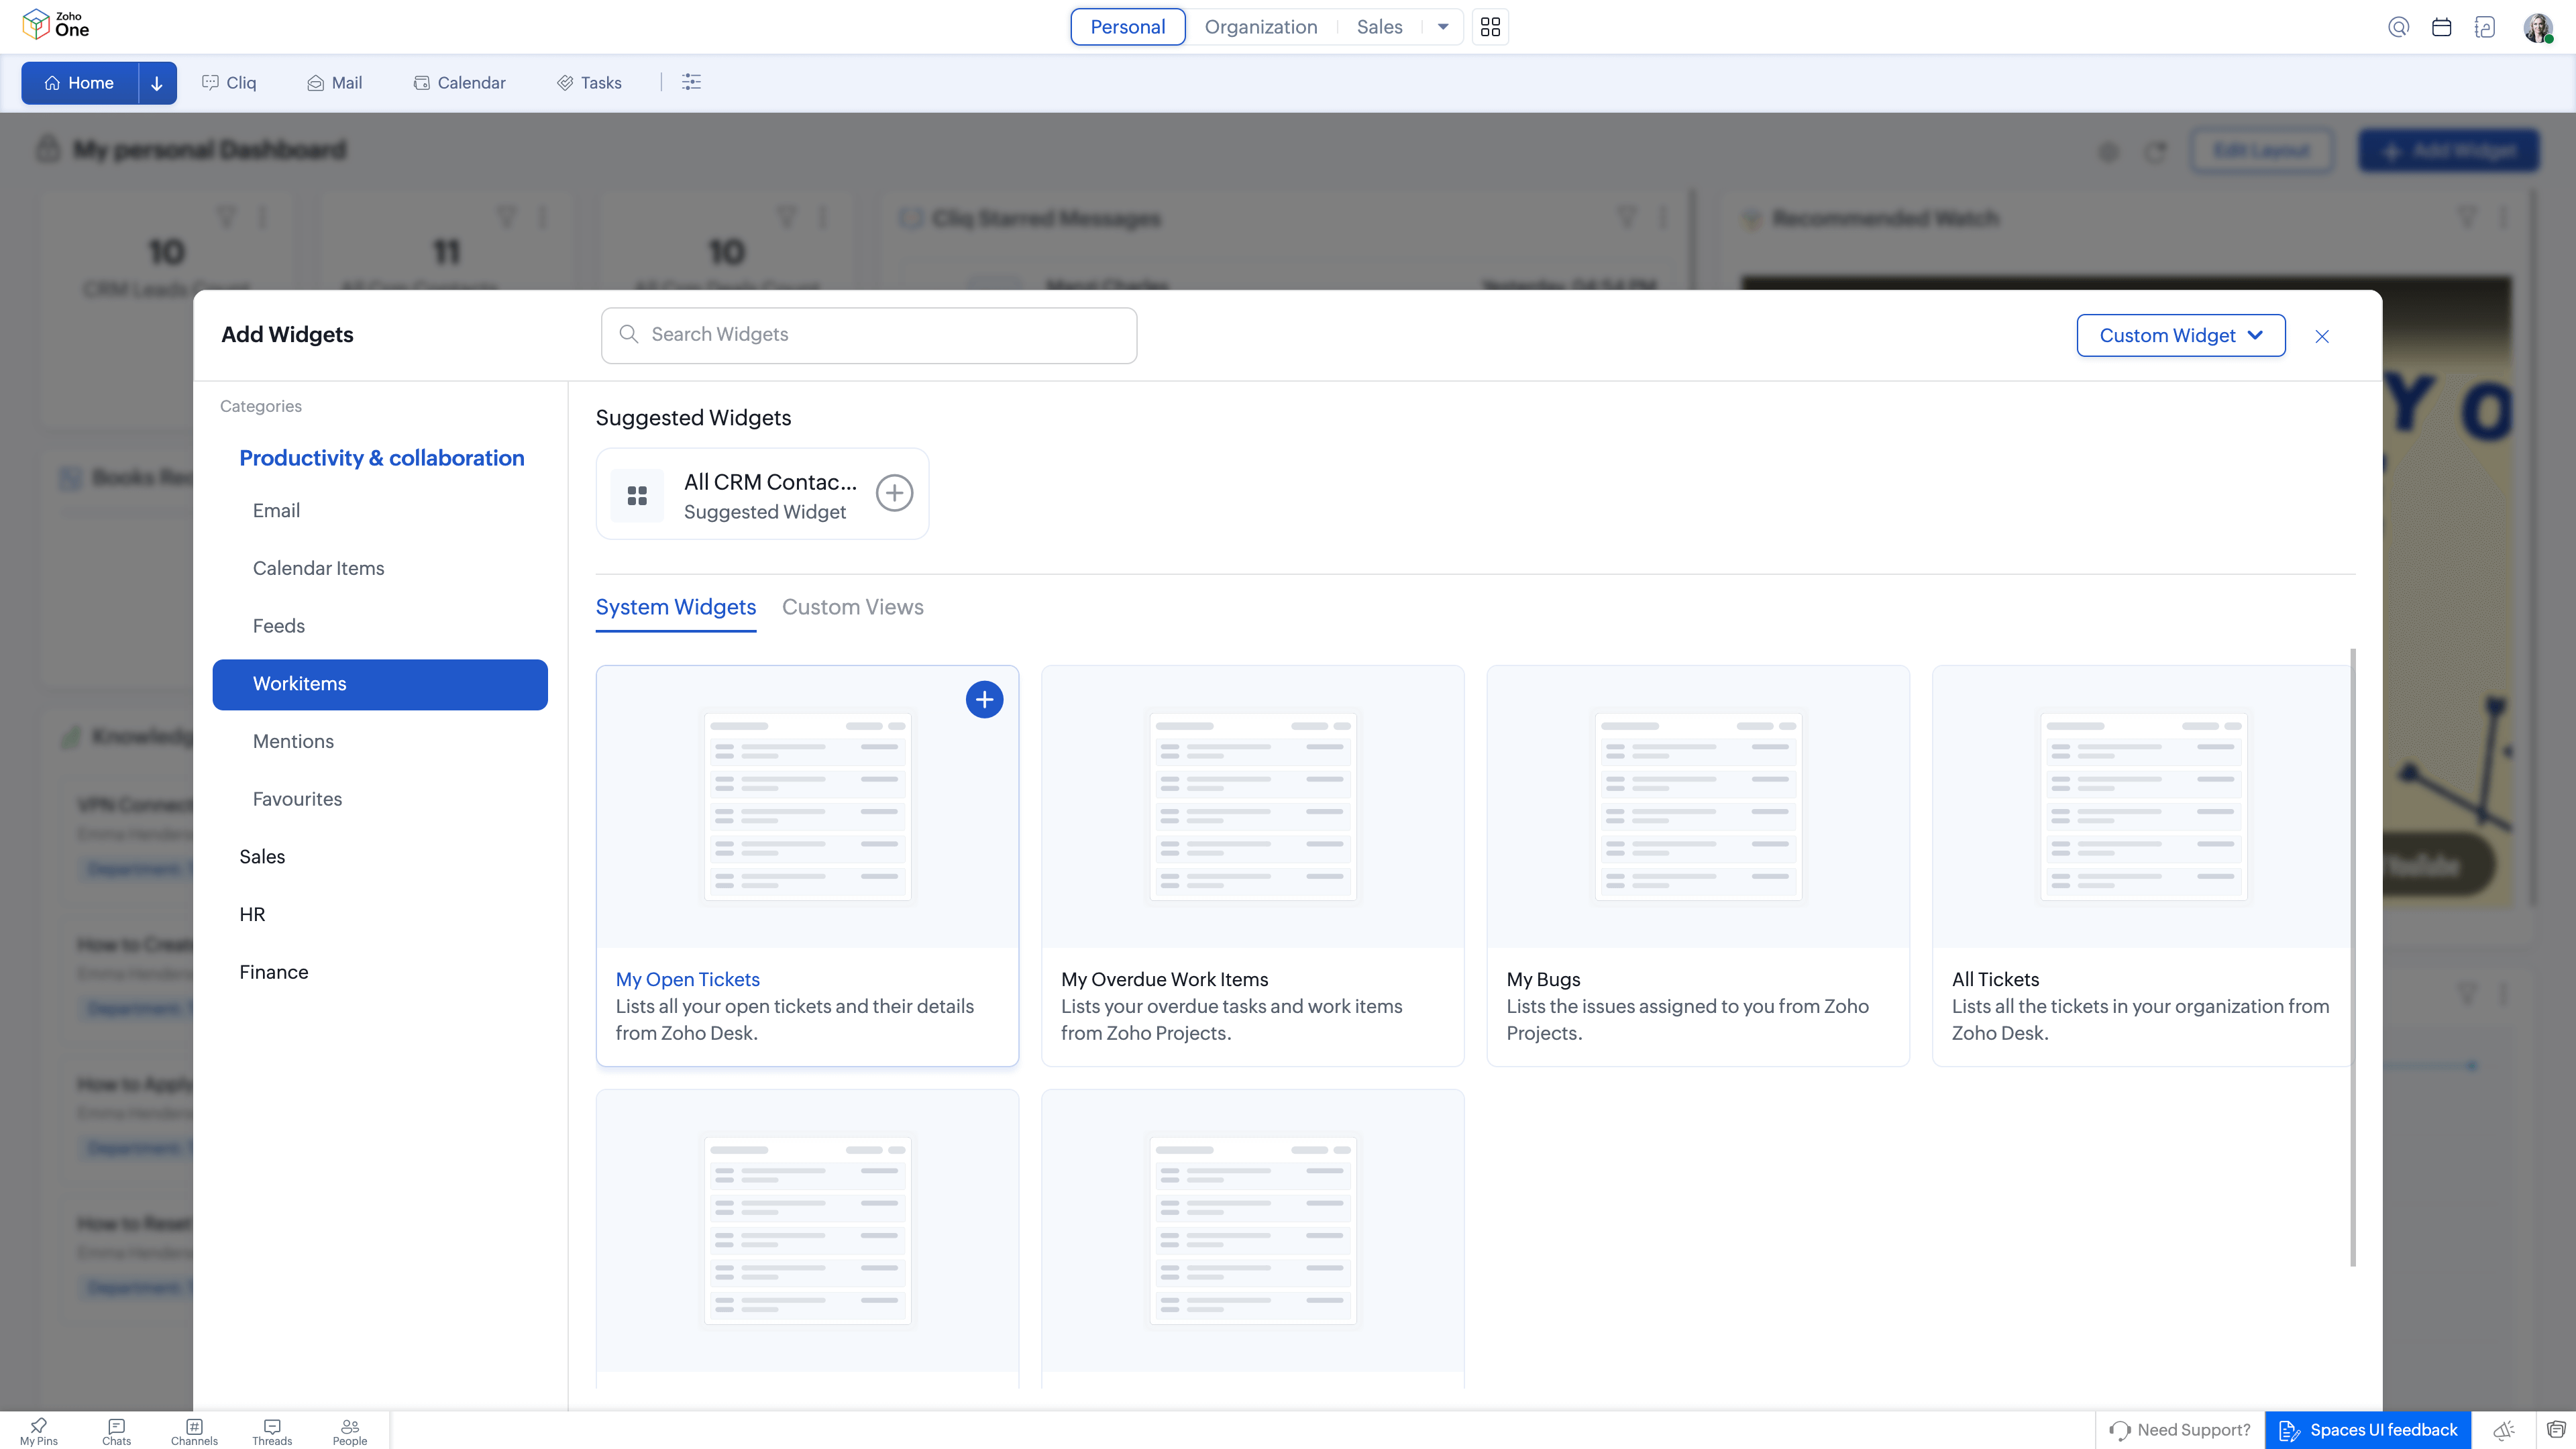Screen dimensions: 2576x1449
Task: Expand the Sales workspace dropdown arrow
Action: 1443,27
